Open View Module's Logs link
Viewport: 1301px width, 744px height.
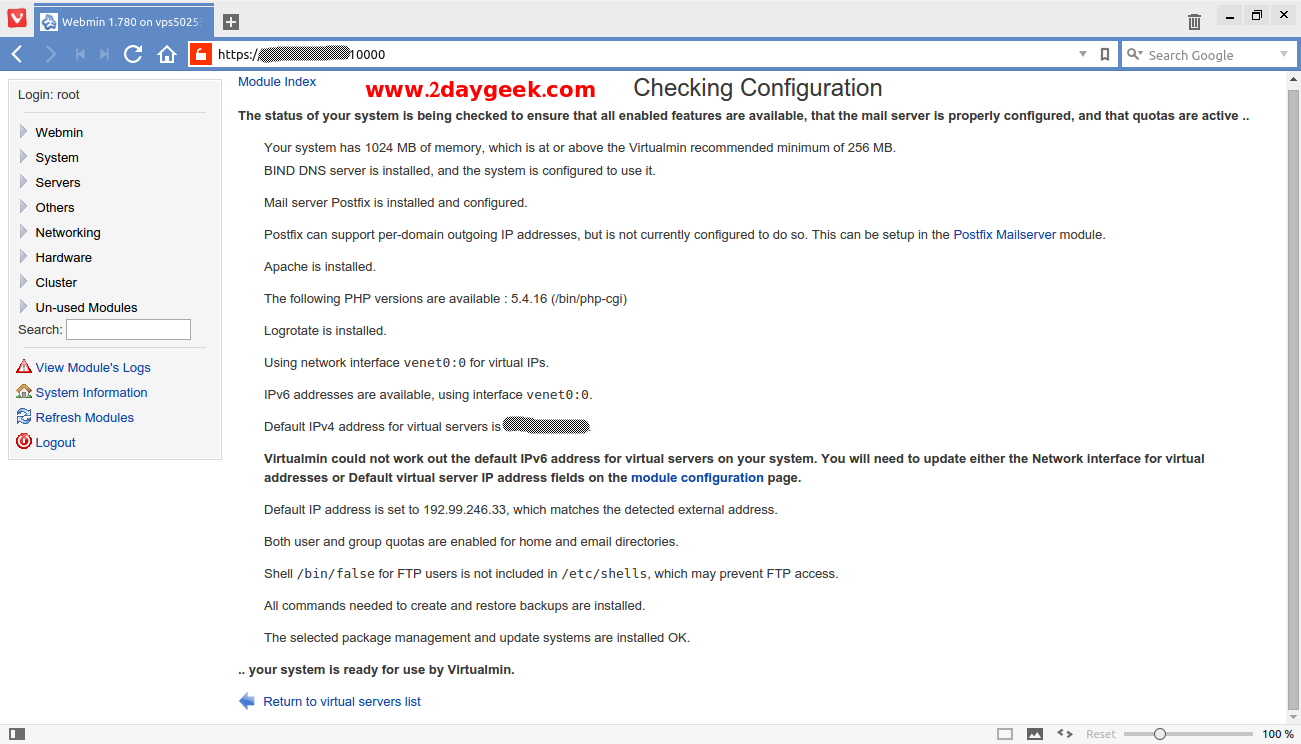[93, 367]
